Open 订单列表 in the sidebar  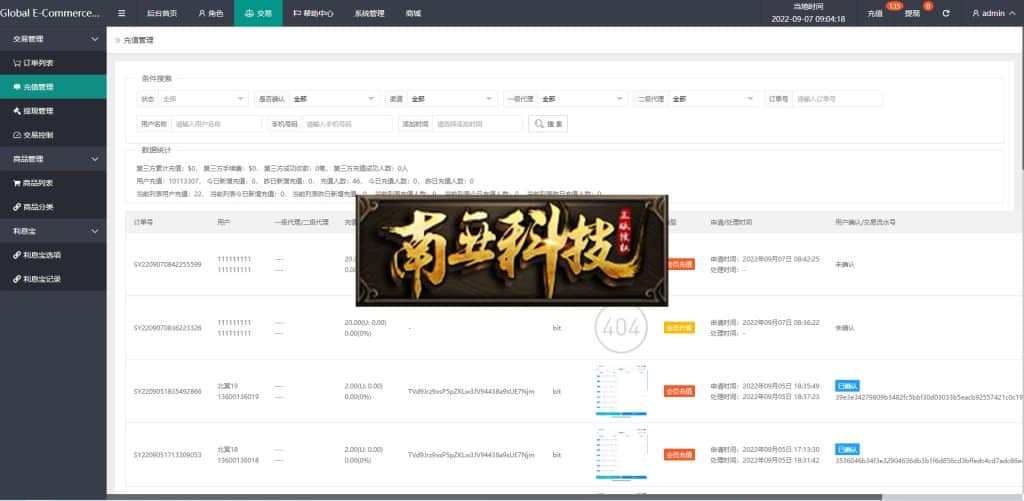point(53,63)
